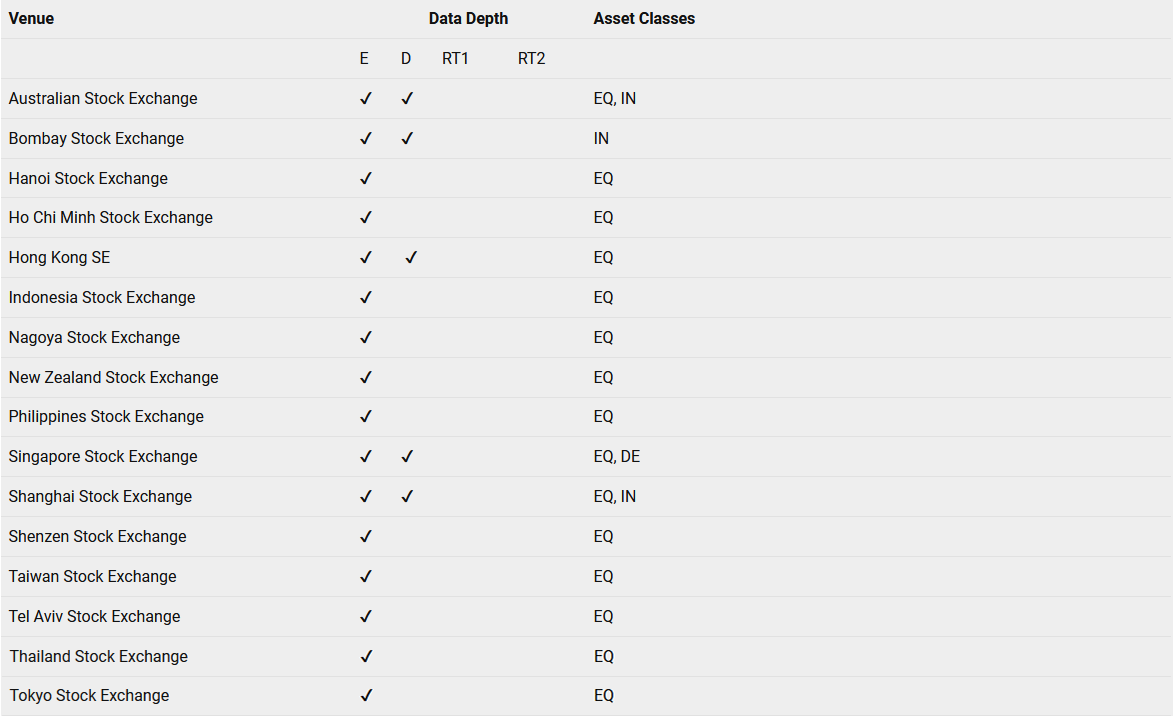1173x716 pixels.
Task: Click the RT2 sub-header
Action: 531,58
